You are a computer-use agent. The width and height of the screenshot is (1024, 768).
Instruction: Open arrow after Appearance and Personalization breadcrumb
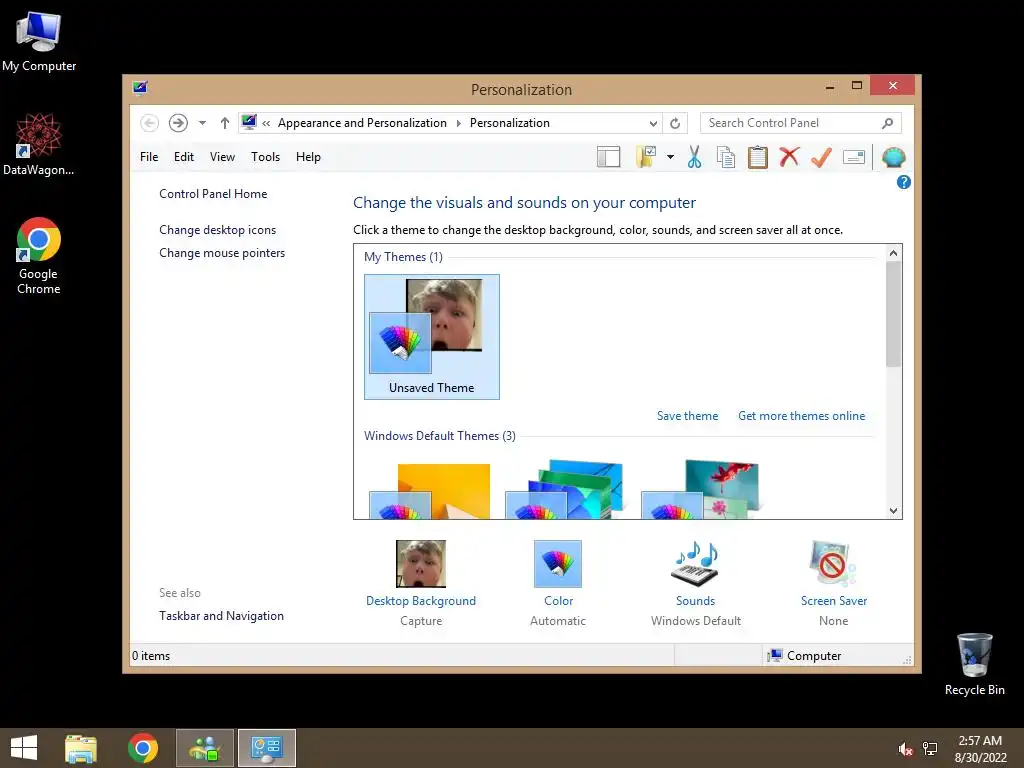(458, 123)
